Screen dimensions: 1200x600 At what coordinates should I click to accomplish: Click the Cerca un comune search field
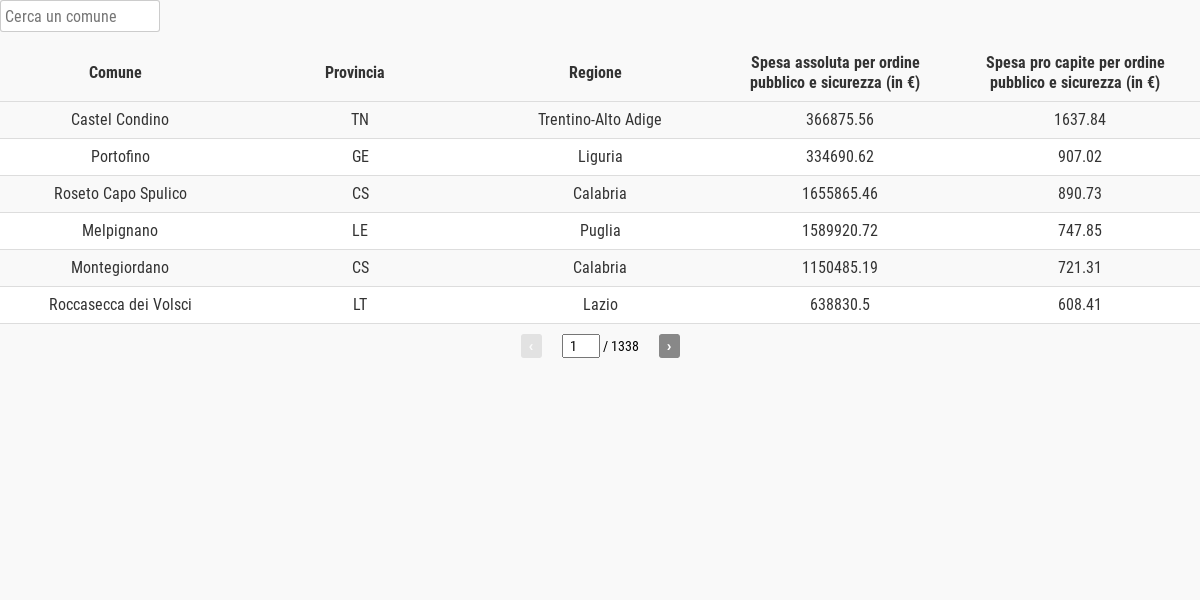80,16
